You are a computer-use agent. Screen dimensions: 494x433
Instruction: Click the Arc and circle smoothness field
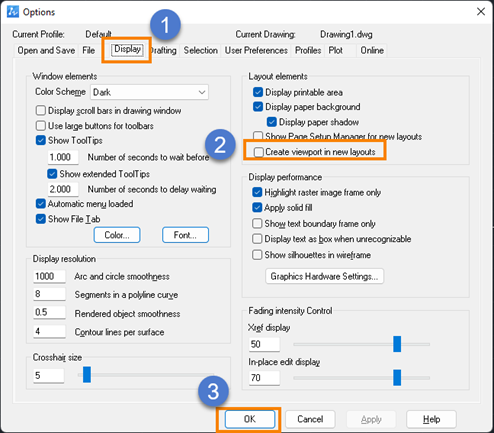coord(49,276)
